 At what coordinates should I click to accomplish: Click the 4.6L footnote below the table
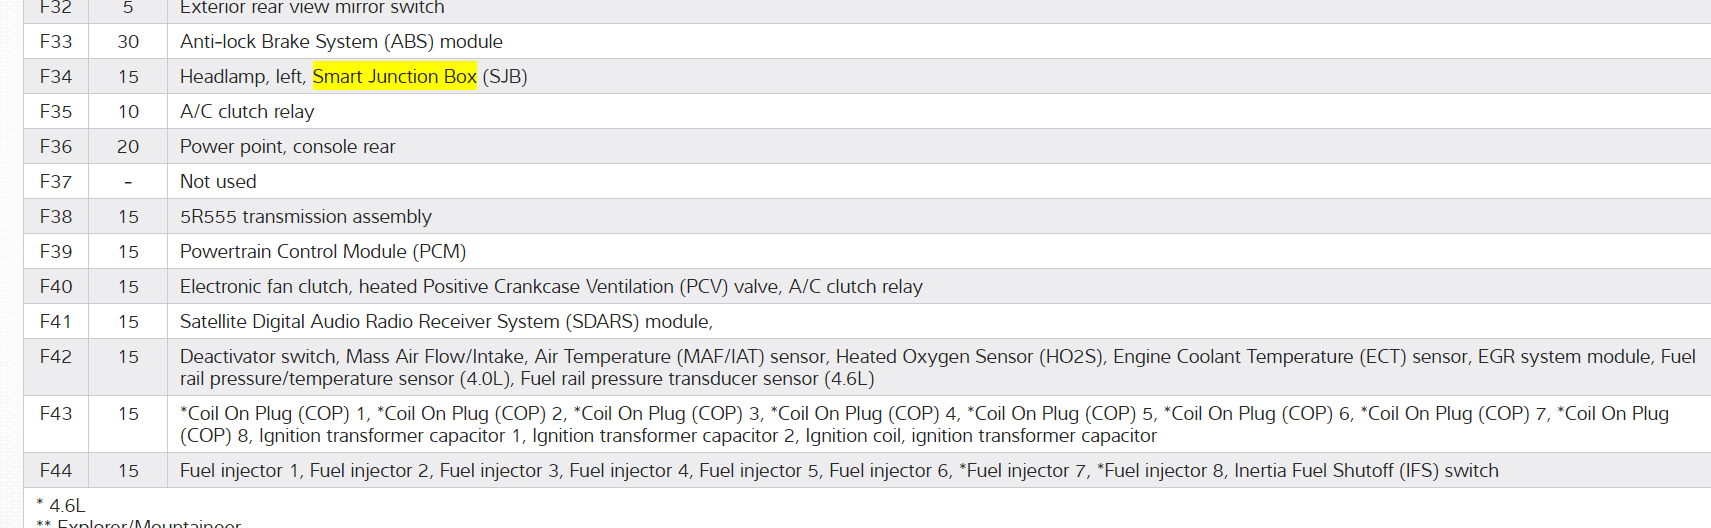pyautogui.click(x=66, y=506)
